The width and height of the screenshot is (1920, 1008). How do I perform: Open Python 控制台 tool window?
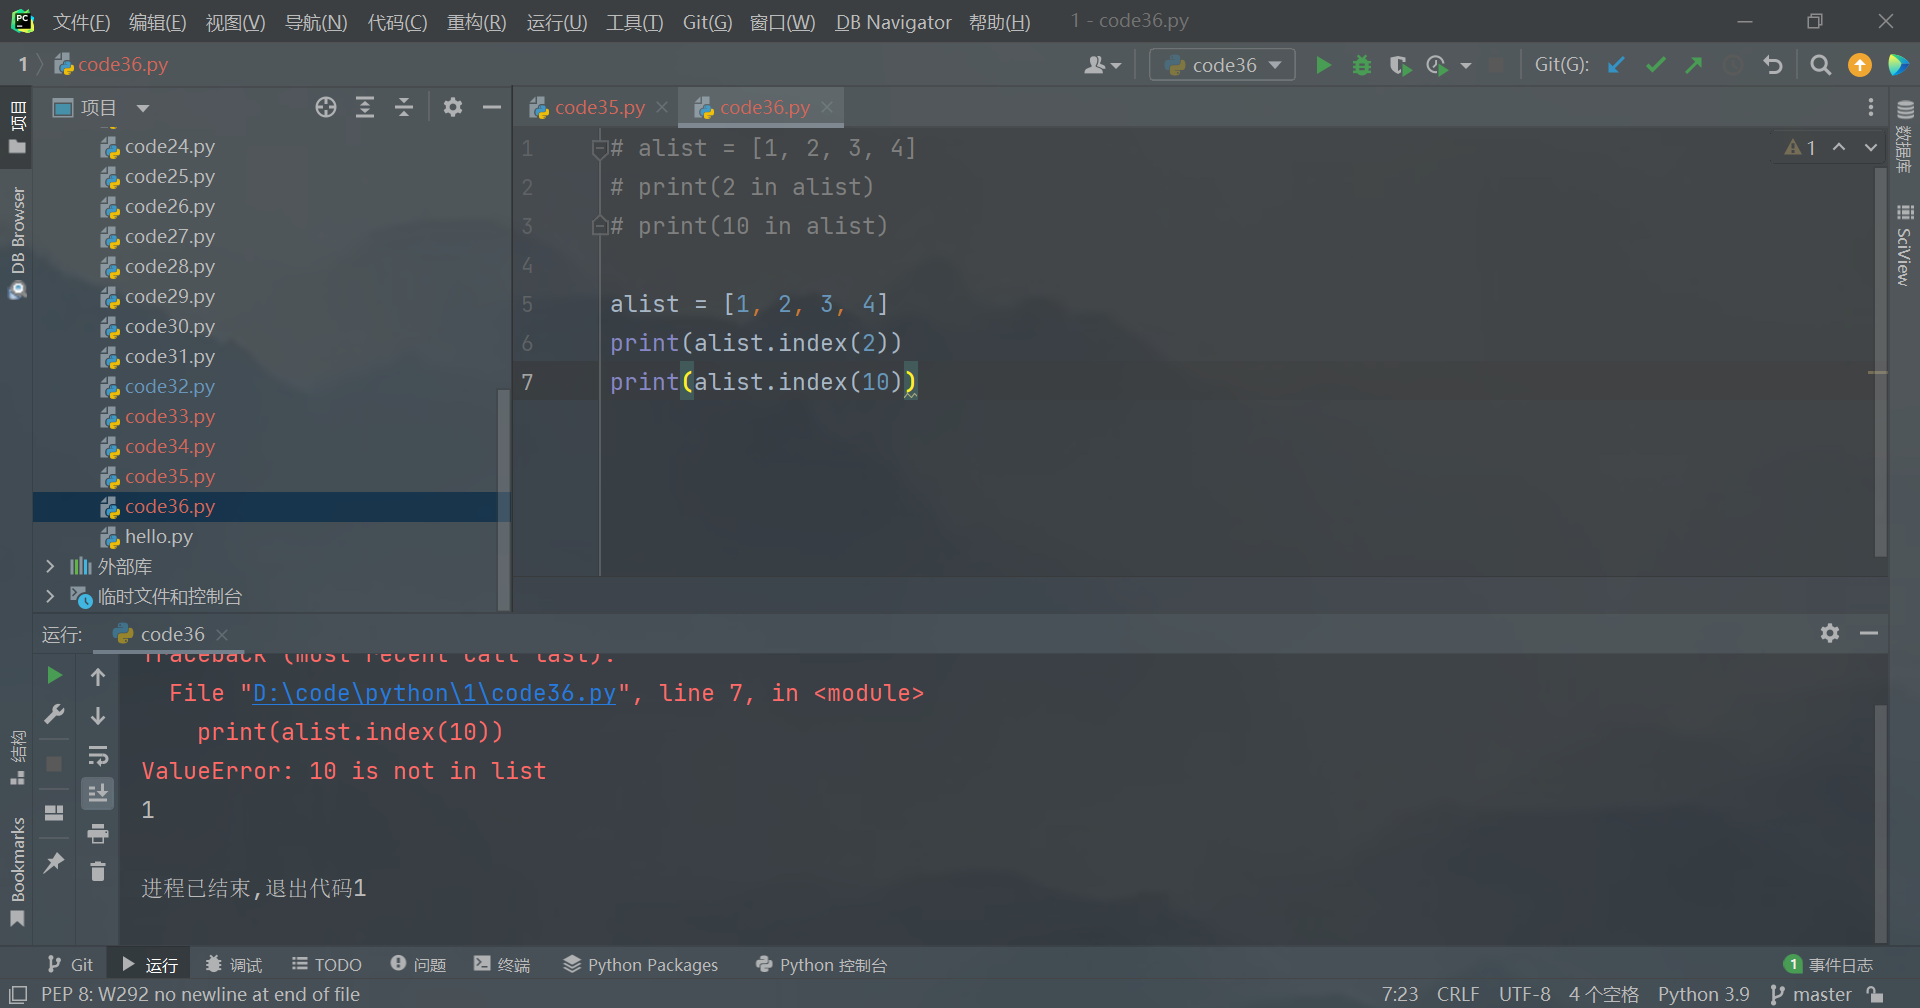pos(821,965)
